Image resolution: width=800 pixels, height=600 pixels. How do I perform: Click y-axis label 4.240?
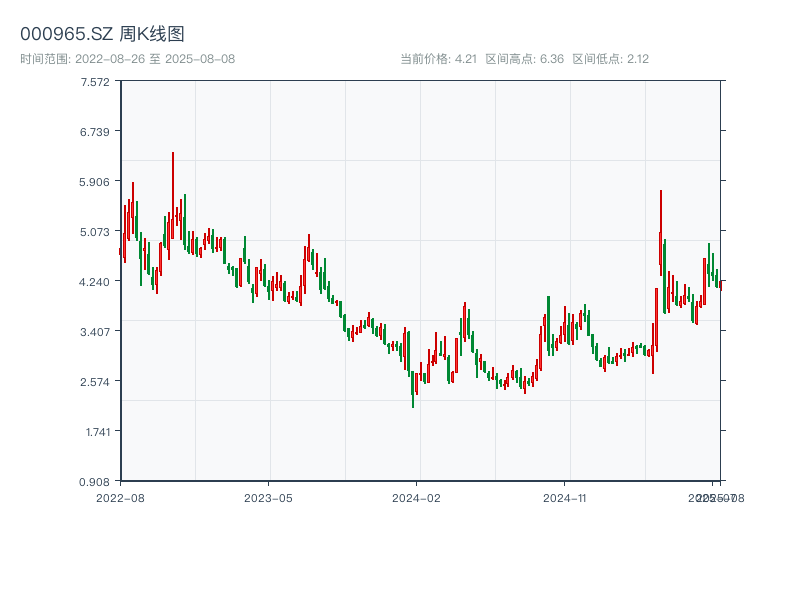94,282
